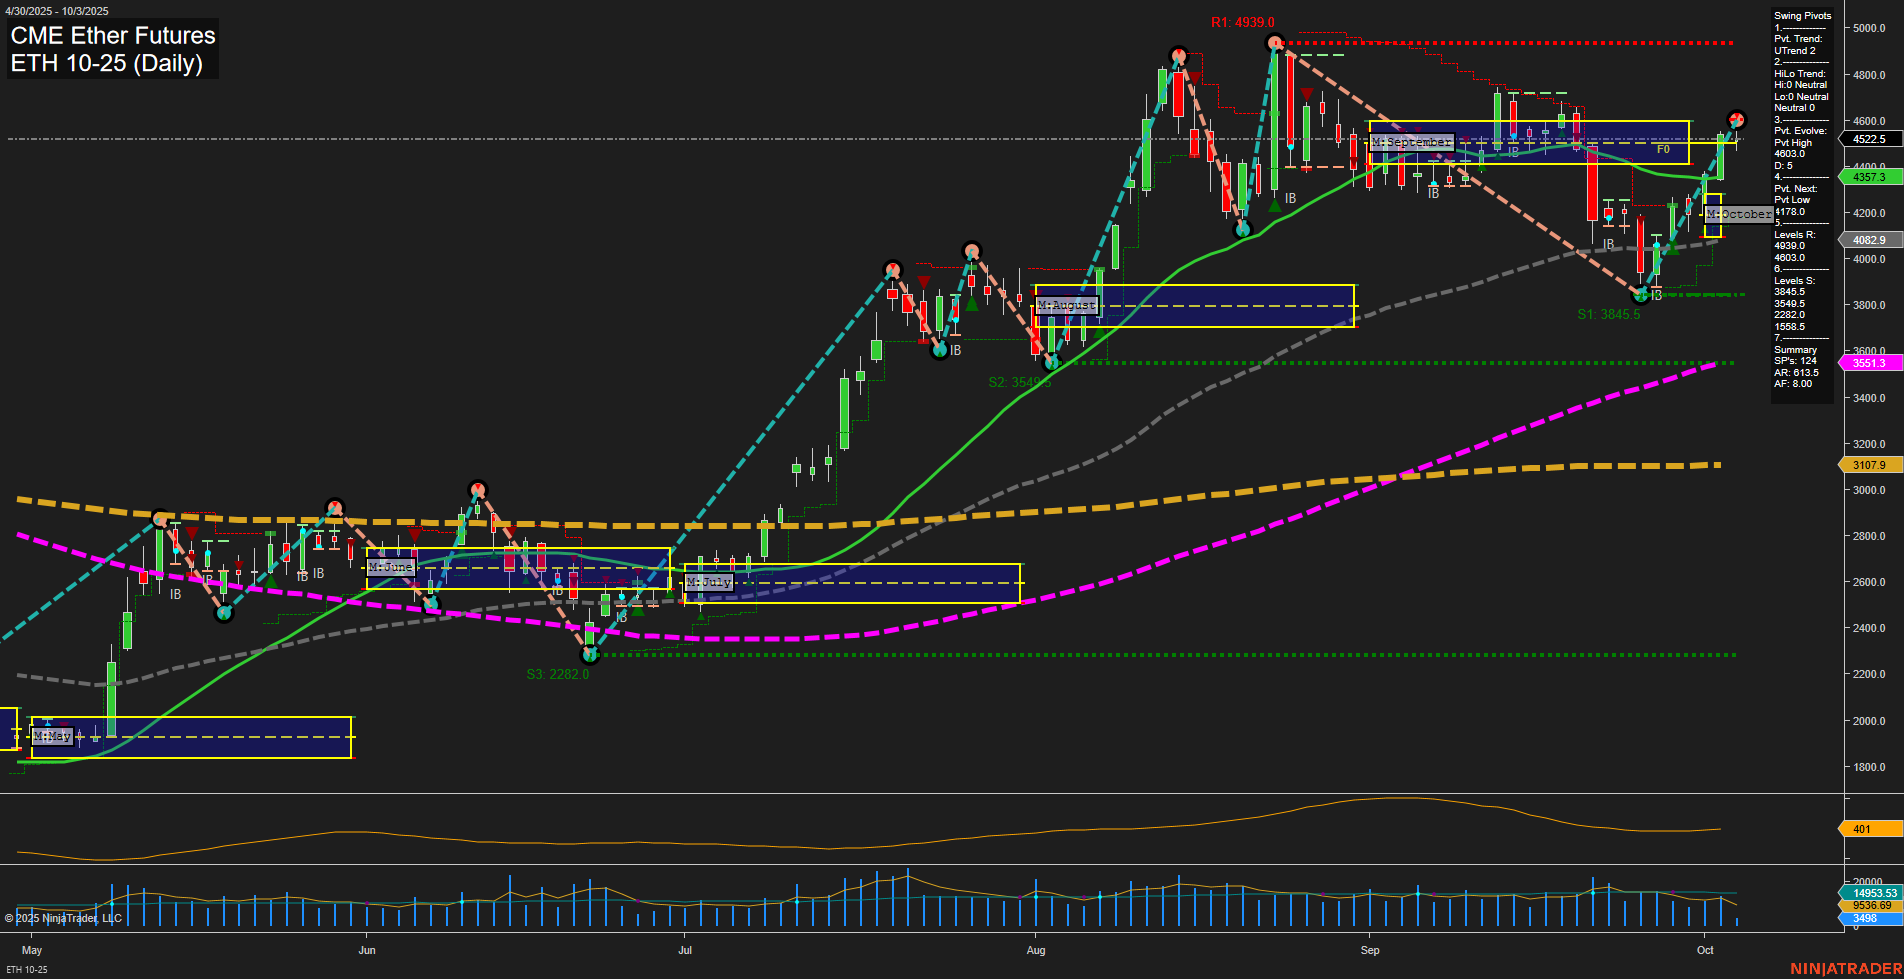Open the M:October label box

[1739, 213]
